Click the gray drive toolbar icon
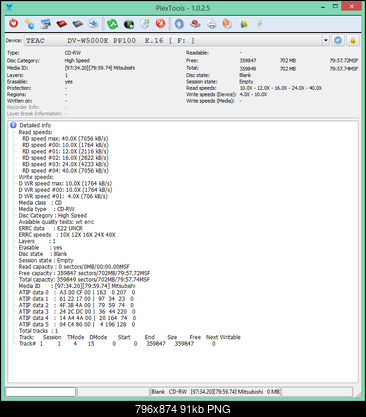This screenshot has width=366, height=417. [78, 24]
